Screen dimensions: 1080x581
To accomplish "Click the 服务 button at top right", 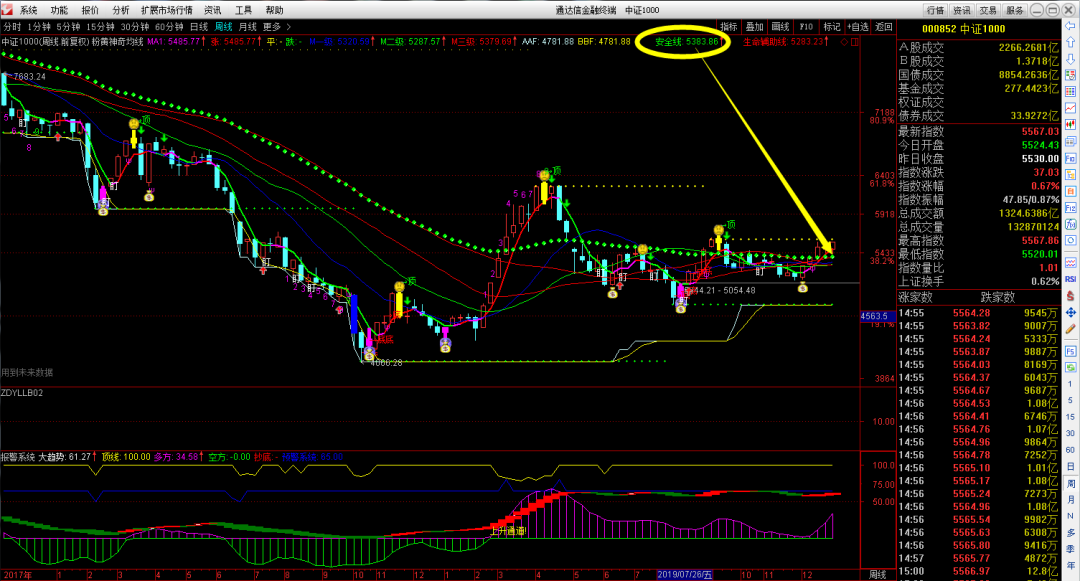I will tap(1015, 10).
